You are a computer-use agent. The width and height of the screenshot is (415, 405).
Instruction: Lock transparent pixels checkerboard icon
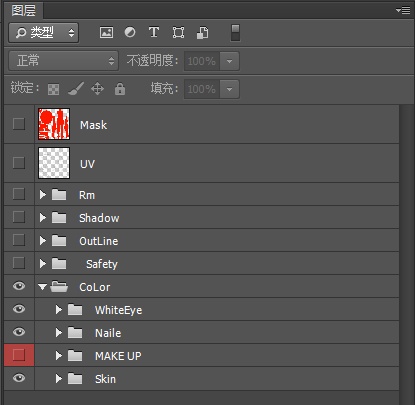[x=53, y=89]
